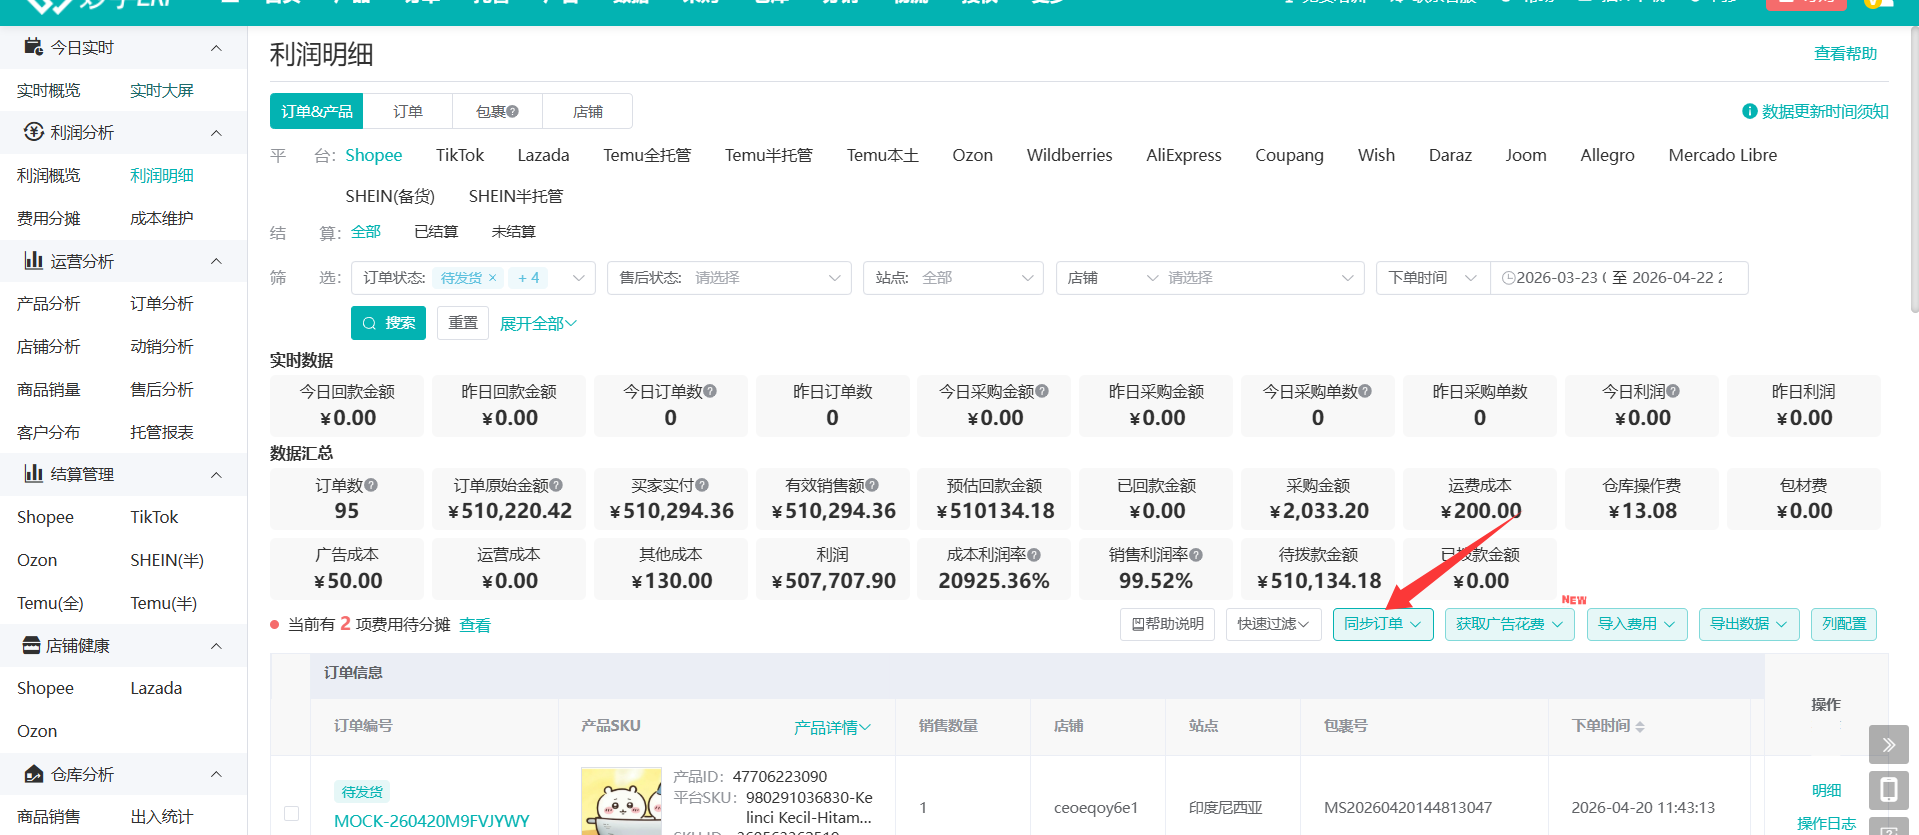Select the SHEIN半托管 platform
The width and height of the screenshot is (1919, 835).
click(x=516, y=196)
